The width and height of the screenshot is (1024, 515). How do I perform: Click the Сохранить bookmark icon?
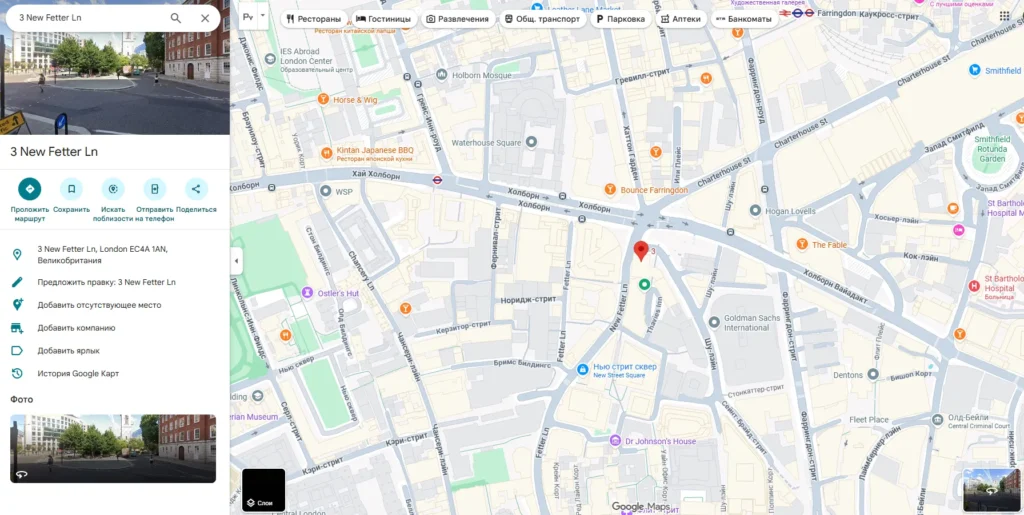point(71,189)
